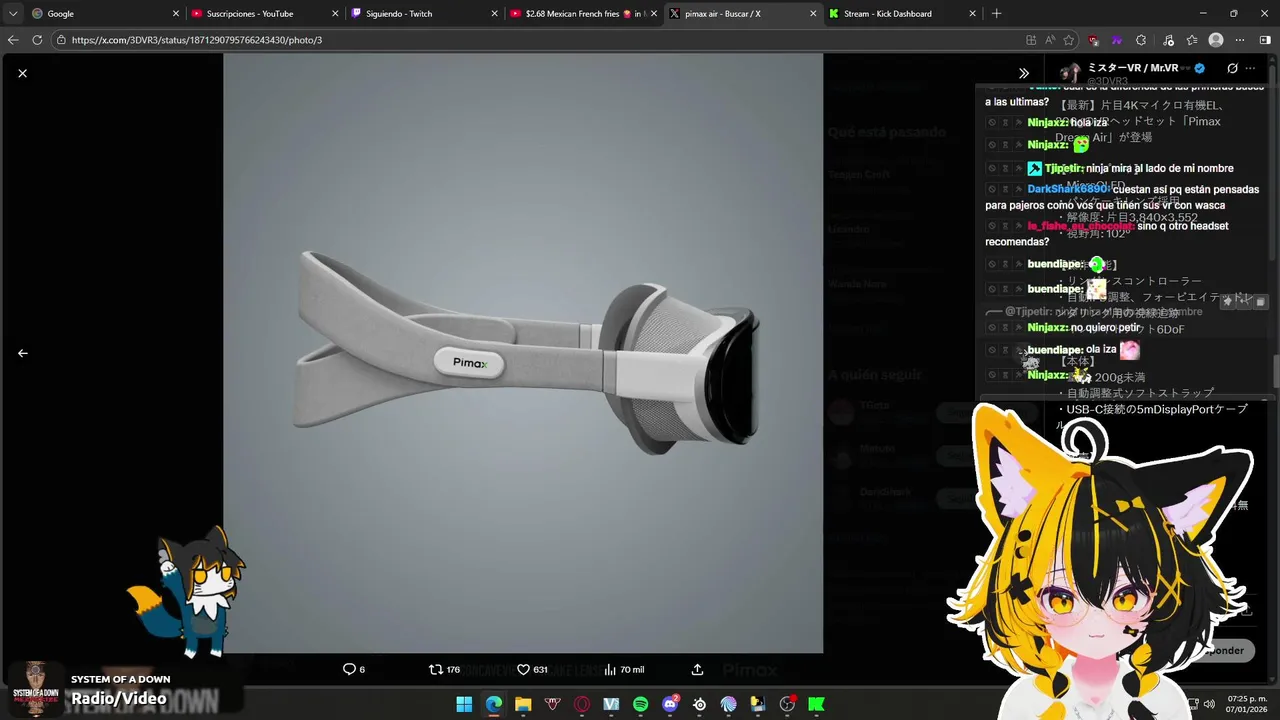1280x720 pixels.
Task: Open the 7TV extension icon
Action: 1117,40
